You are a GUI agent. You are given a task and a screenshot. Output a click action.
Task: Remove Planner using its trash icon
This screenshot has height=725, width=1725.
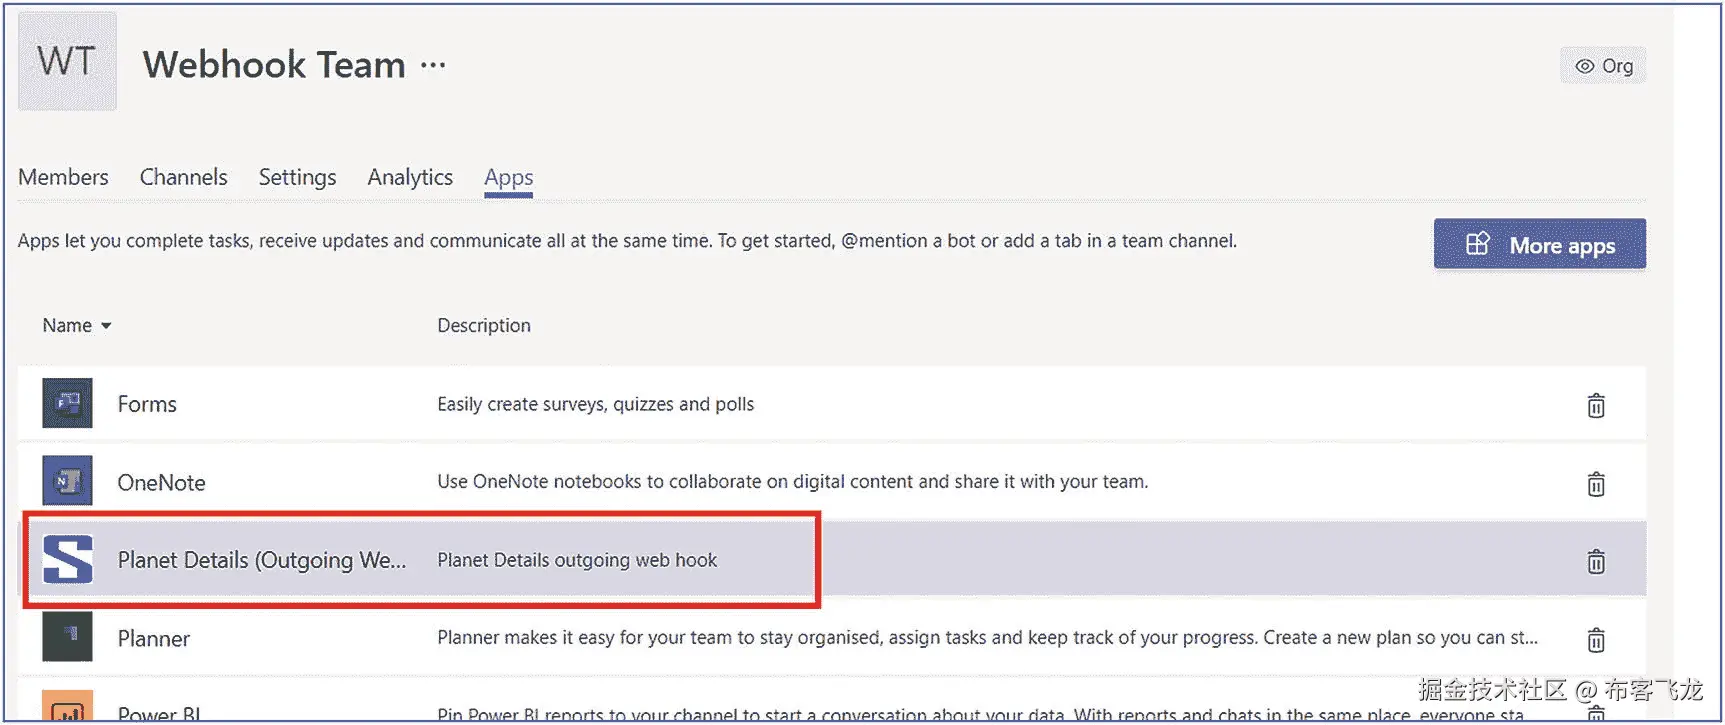(1596, 639)
